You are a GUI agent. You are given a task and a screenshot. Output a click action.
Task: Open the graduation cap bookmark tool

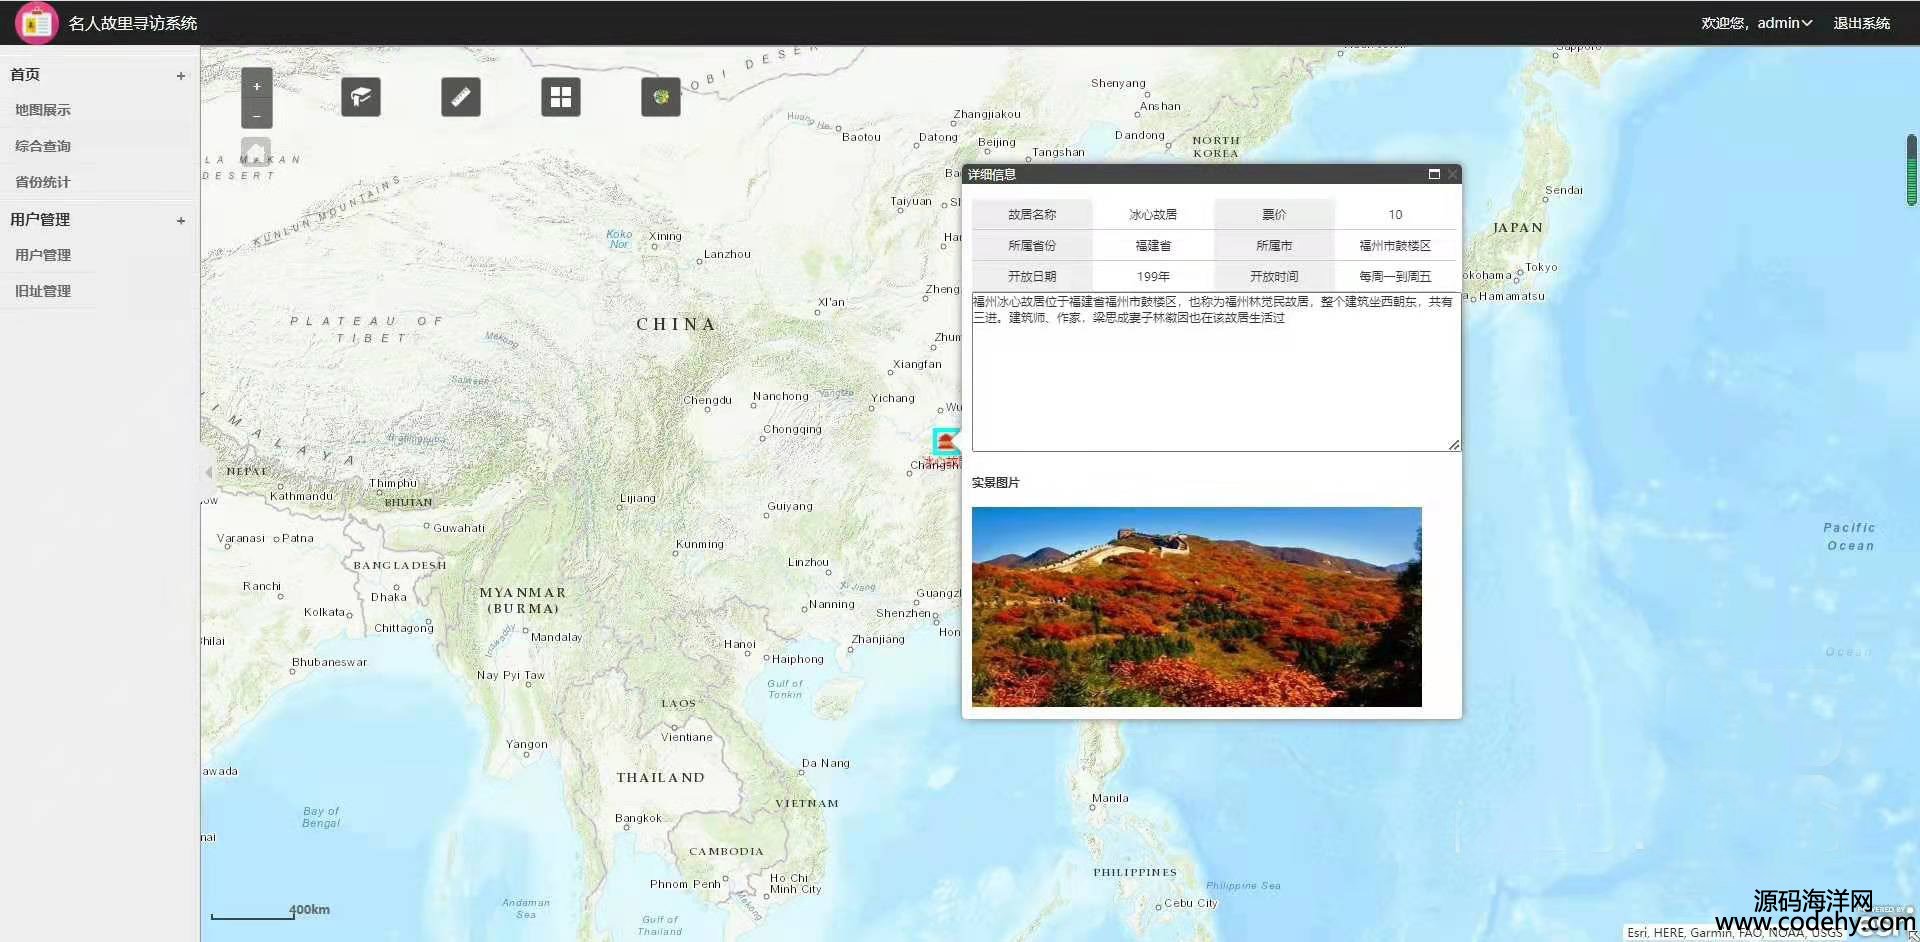point(361,97)
